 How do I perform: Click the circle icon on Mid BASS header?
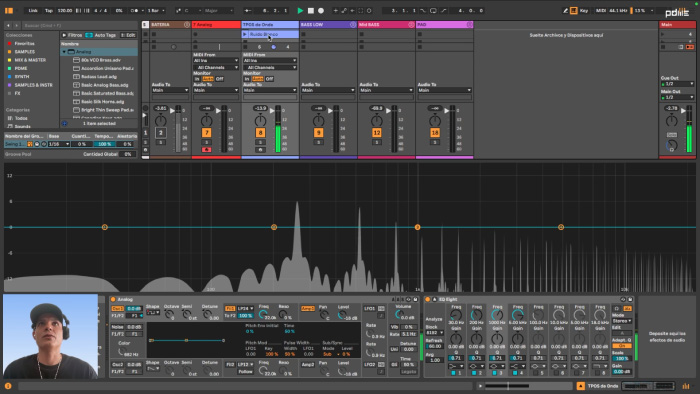point(411,25)
